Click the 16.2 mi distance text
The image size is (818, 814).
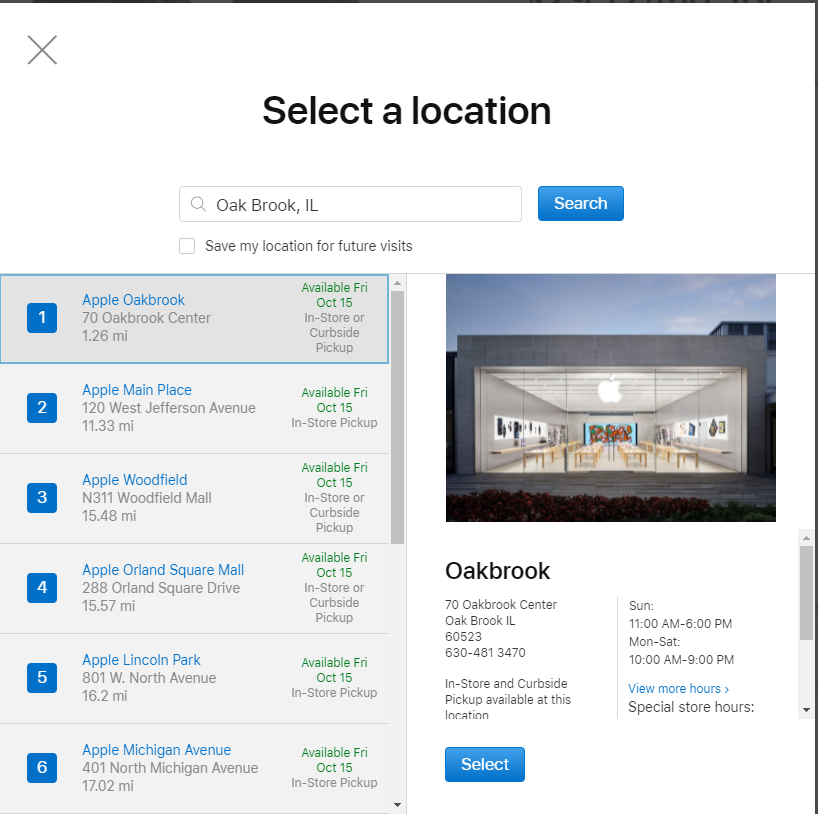tap(105, 696)
